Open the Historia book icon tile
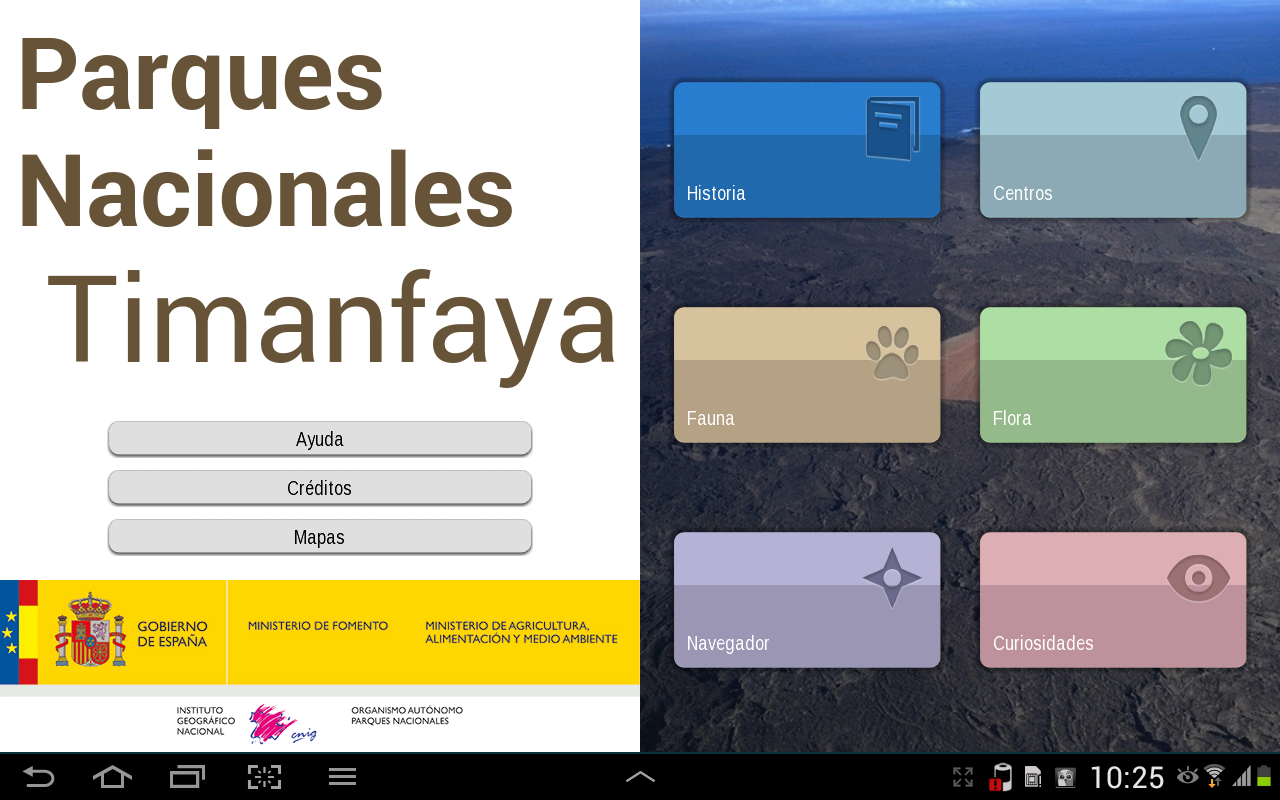1280x800 pixels. (x=892, y=128)
